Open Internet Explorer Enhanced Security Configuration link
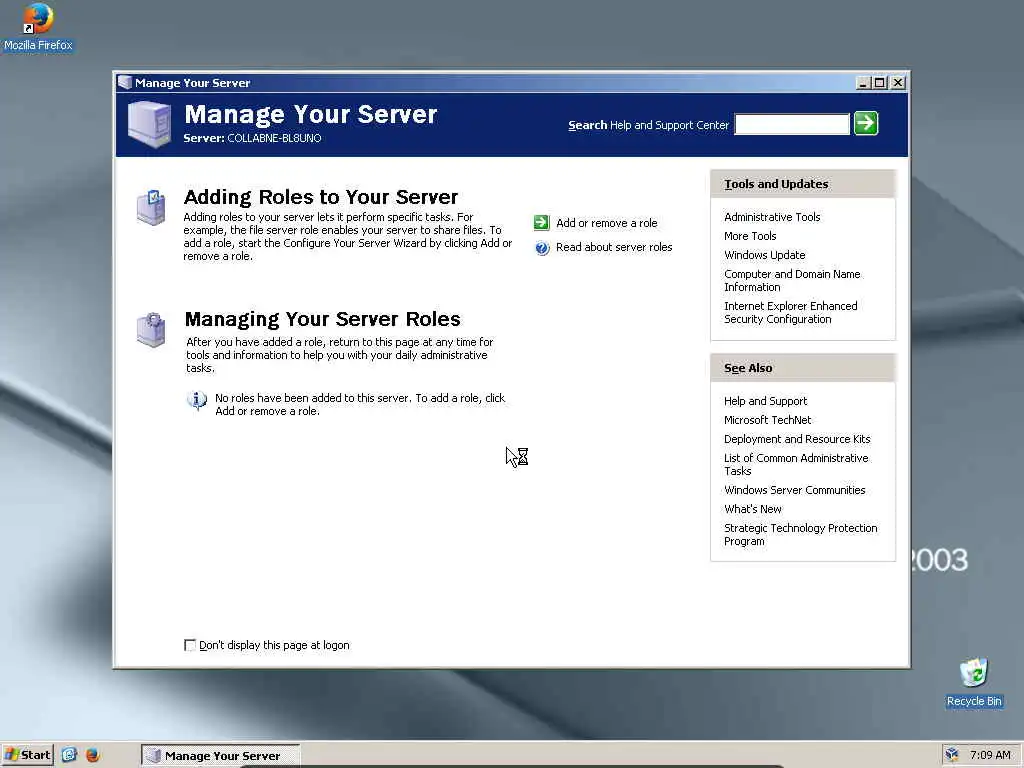 tap(791, 312)
